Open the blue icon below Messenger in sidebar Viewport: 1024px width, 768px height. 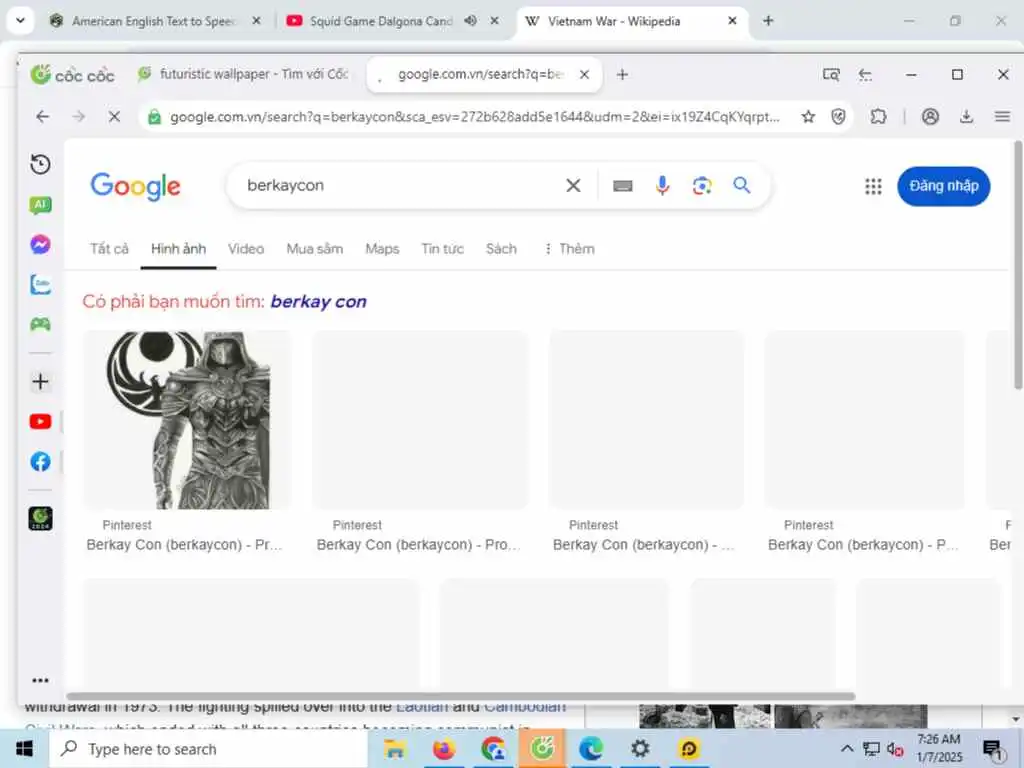(x=40, y=285)
